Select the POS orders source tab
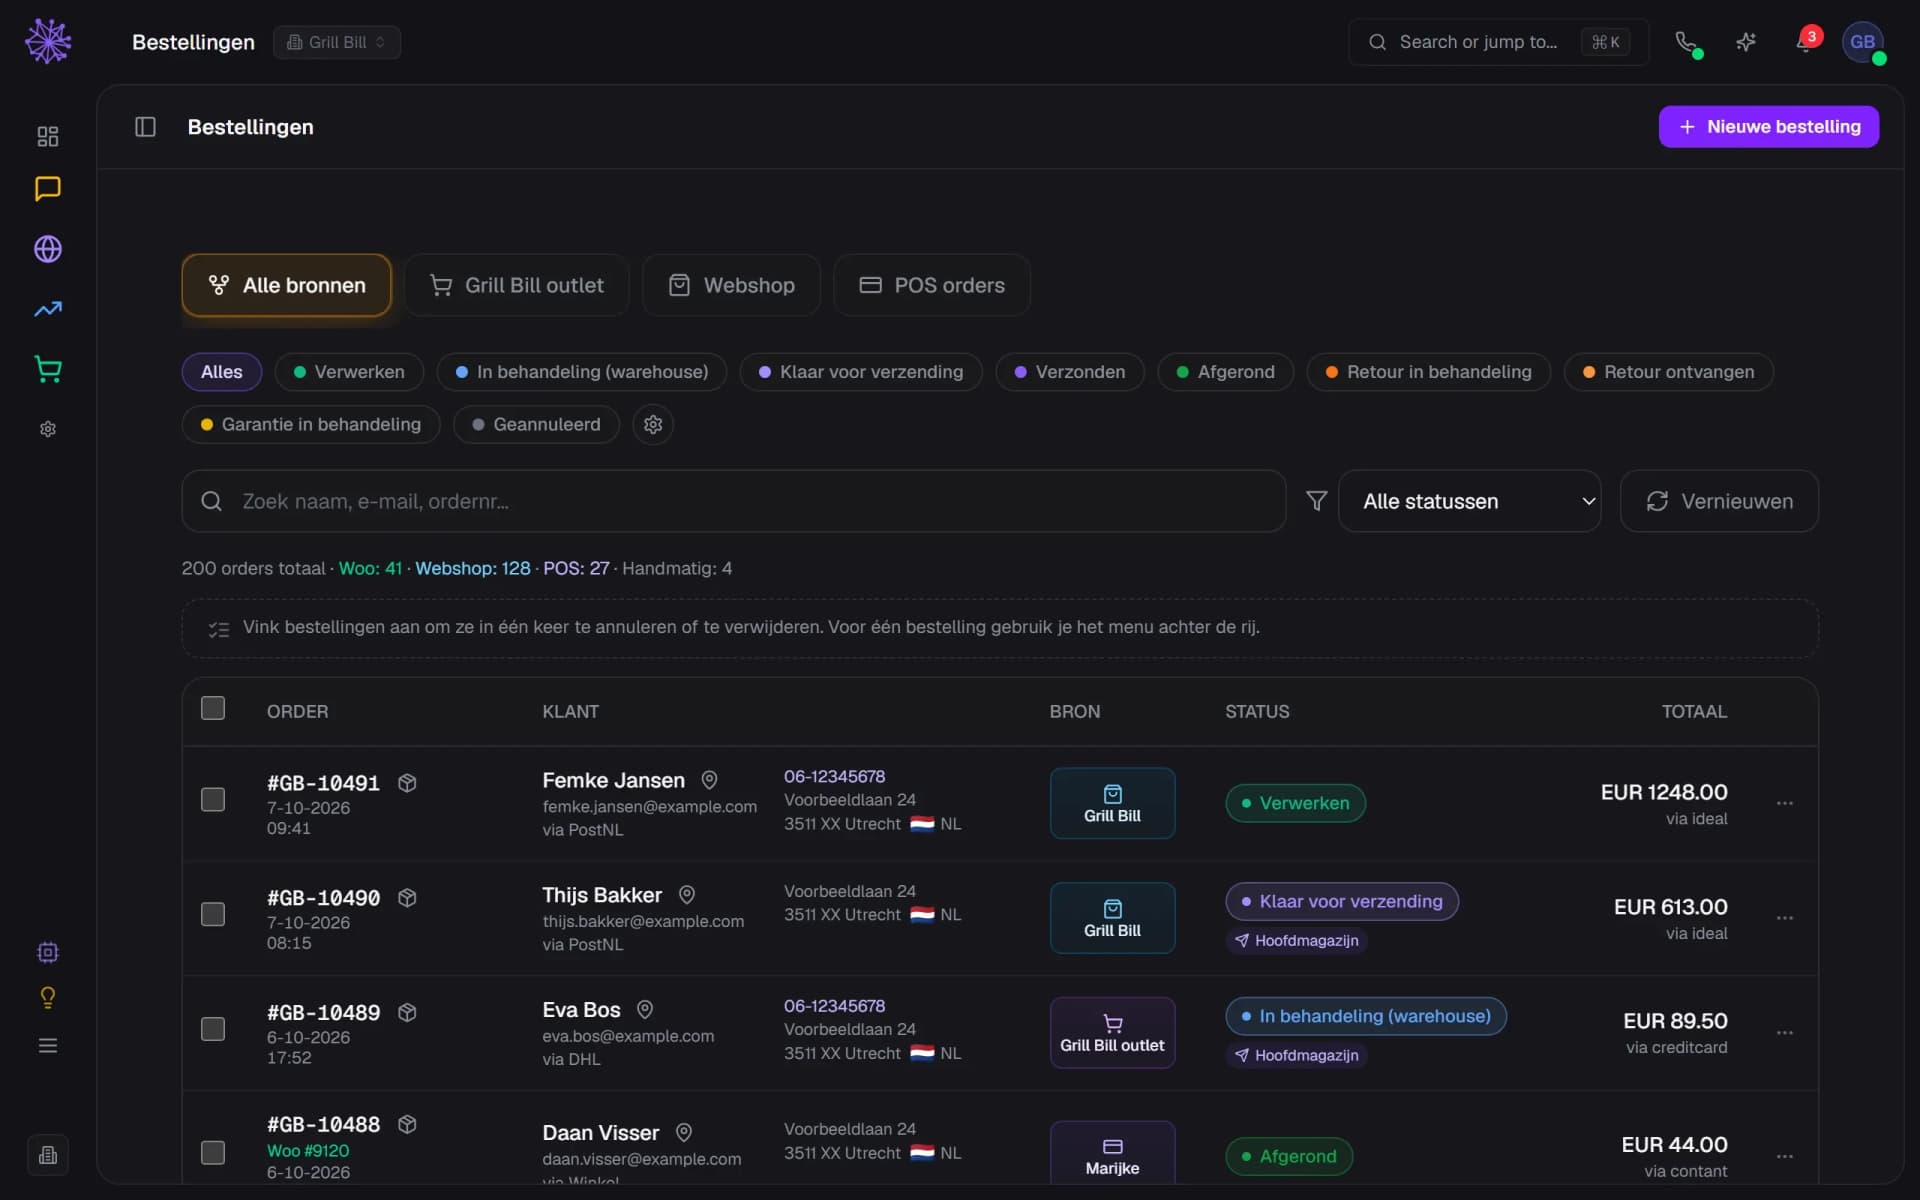 [x=932, y=285]
